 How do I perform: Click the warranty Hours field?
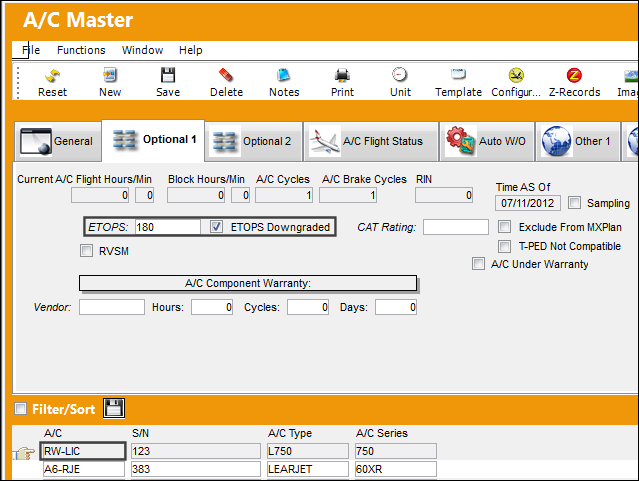point(212,307)
